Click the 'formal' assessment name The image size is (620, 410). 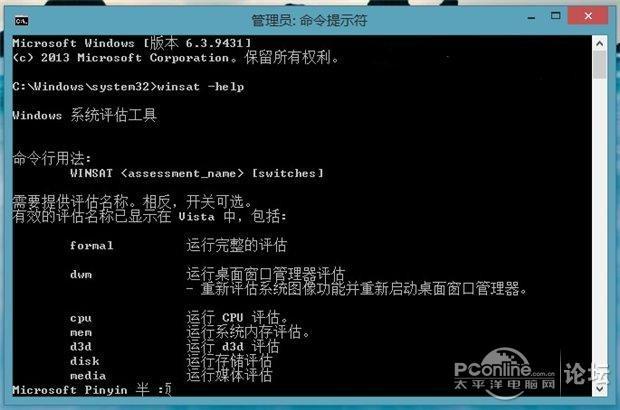pyautogui.click(x=91, y=246)
